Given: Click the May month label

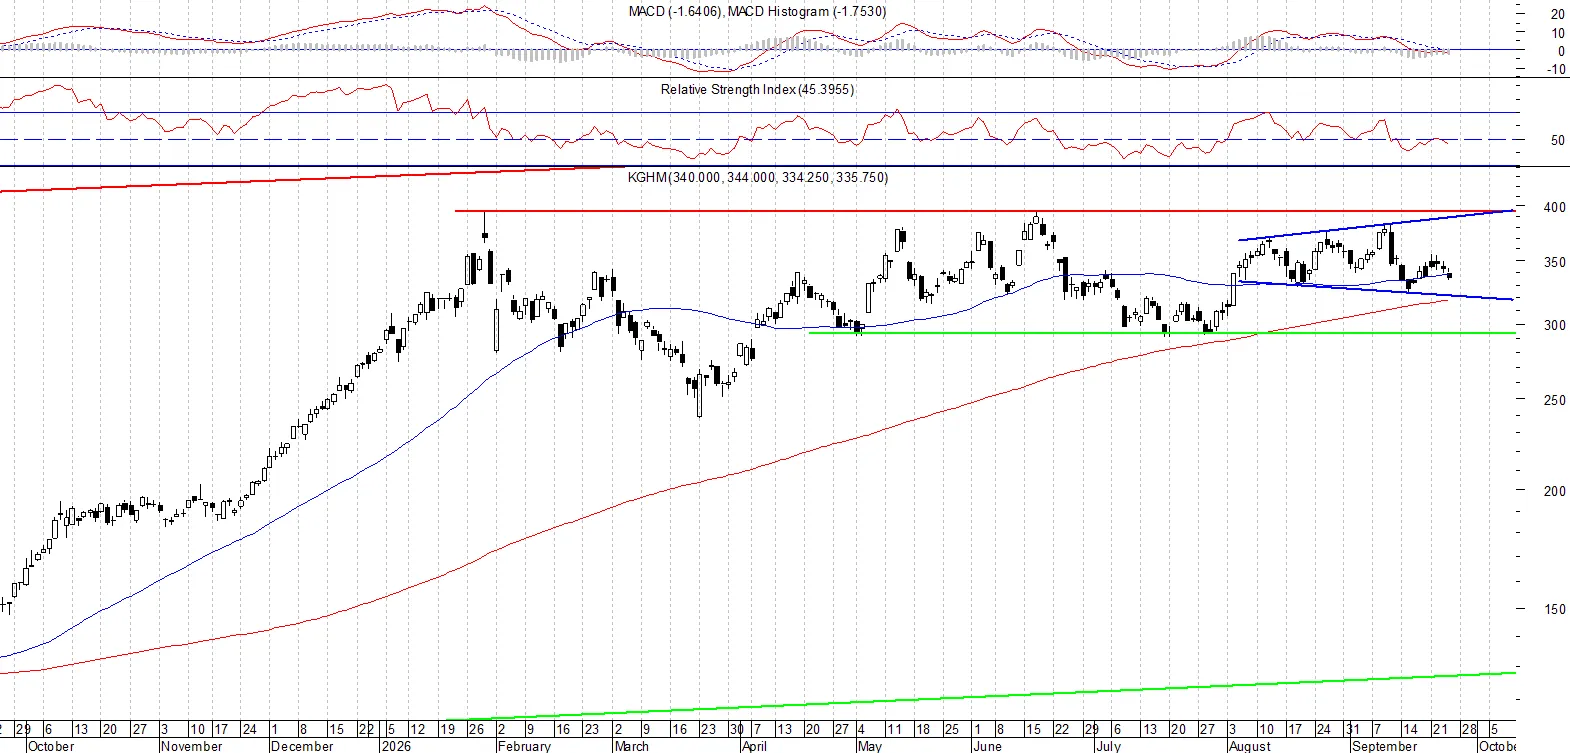Looking at the screenshot, I should tap(870, 746).
